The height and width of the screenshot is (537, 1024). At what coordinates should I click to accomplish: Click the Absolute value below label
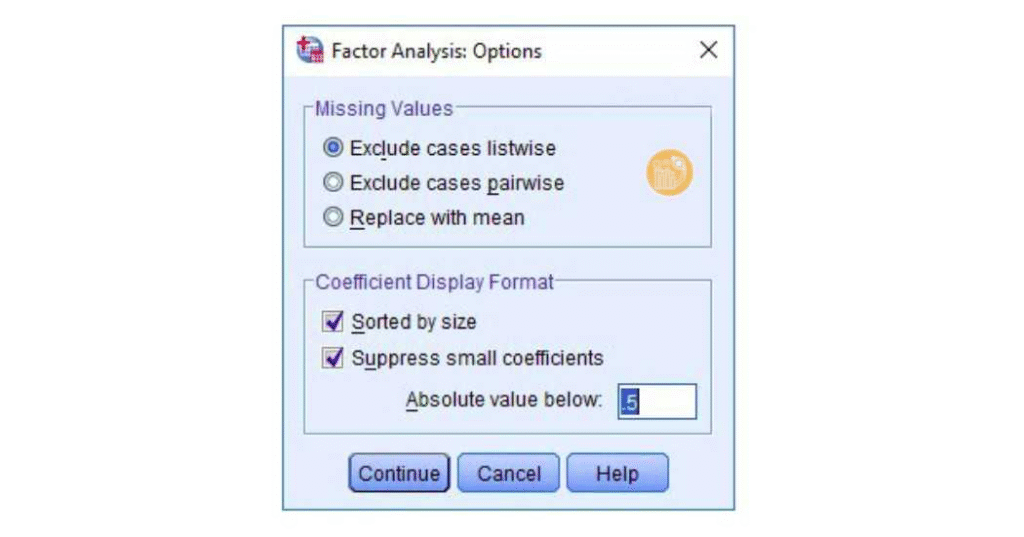pos(504,401)
